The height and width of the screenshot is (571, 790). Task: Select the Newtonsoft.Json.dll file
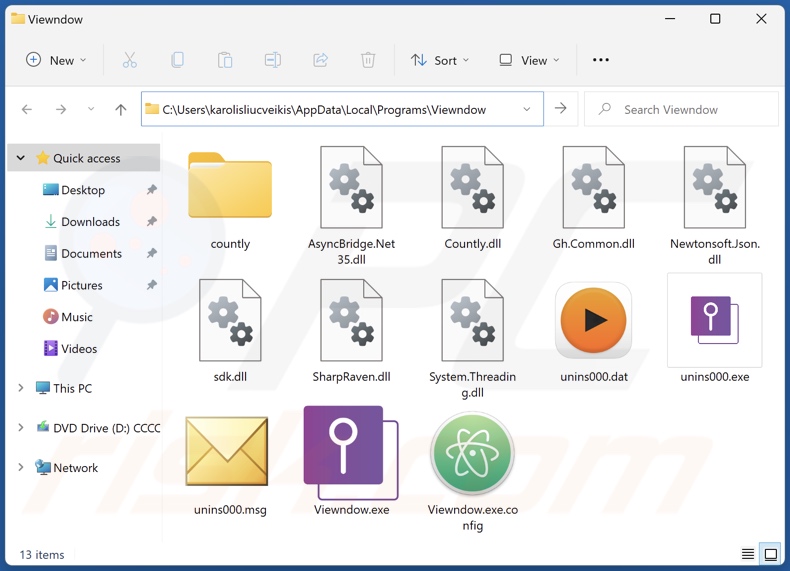pos(714,187)
